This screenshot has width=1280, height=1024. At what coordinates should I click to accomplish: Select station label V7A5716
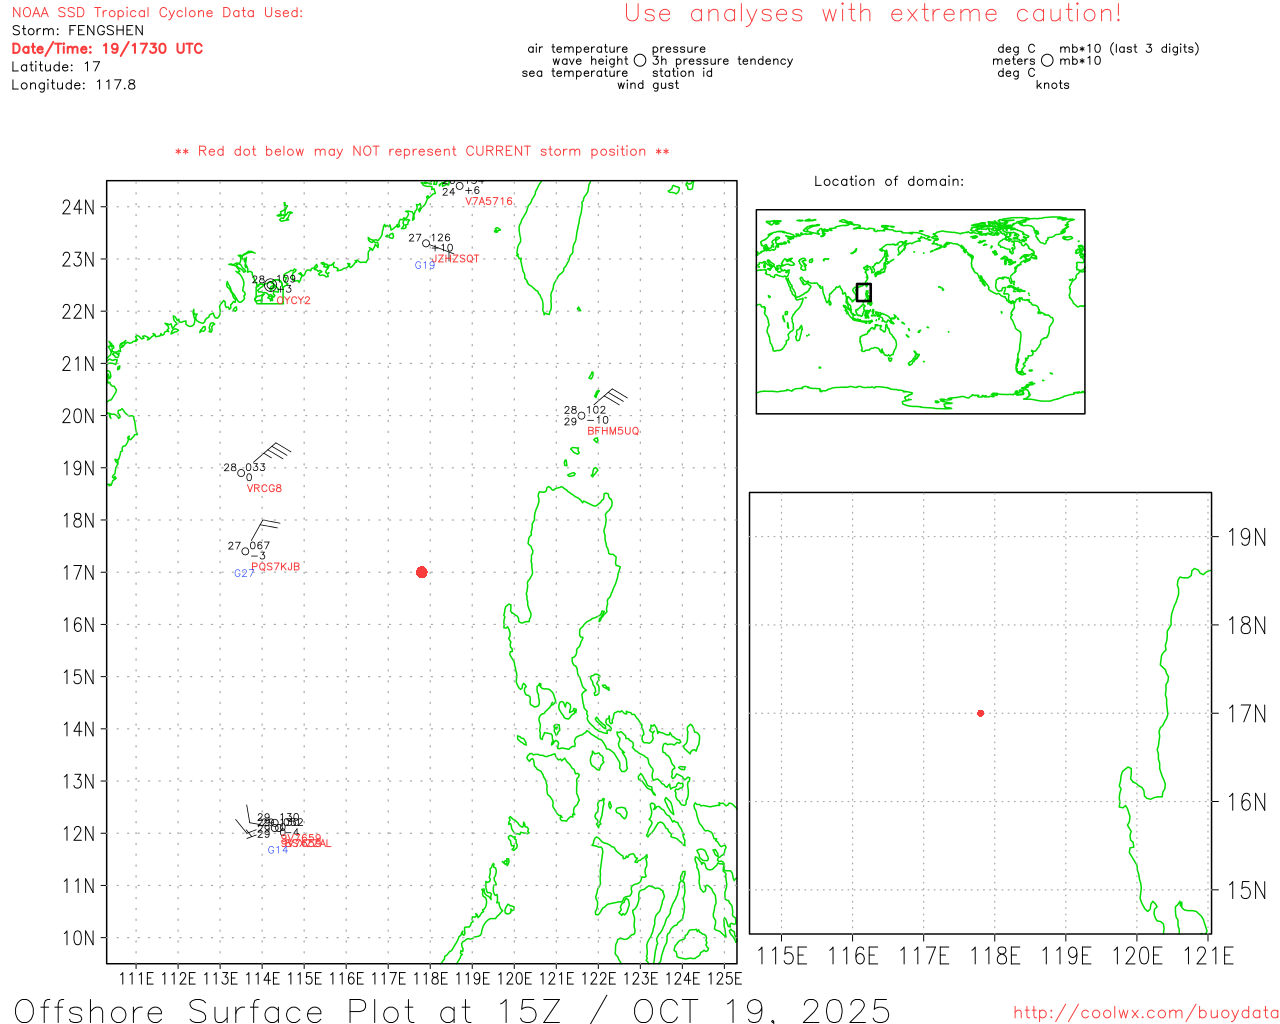click(489, 202)
